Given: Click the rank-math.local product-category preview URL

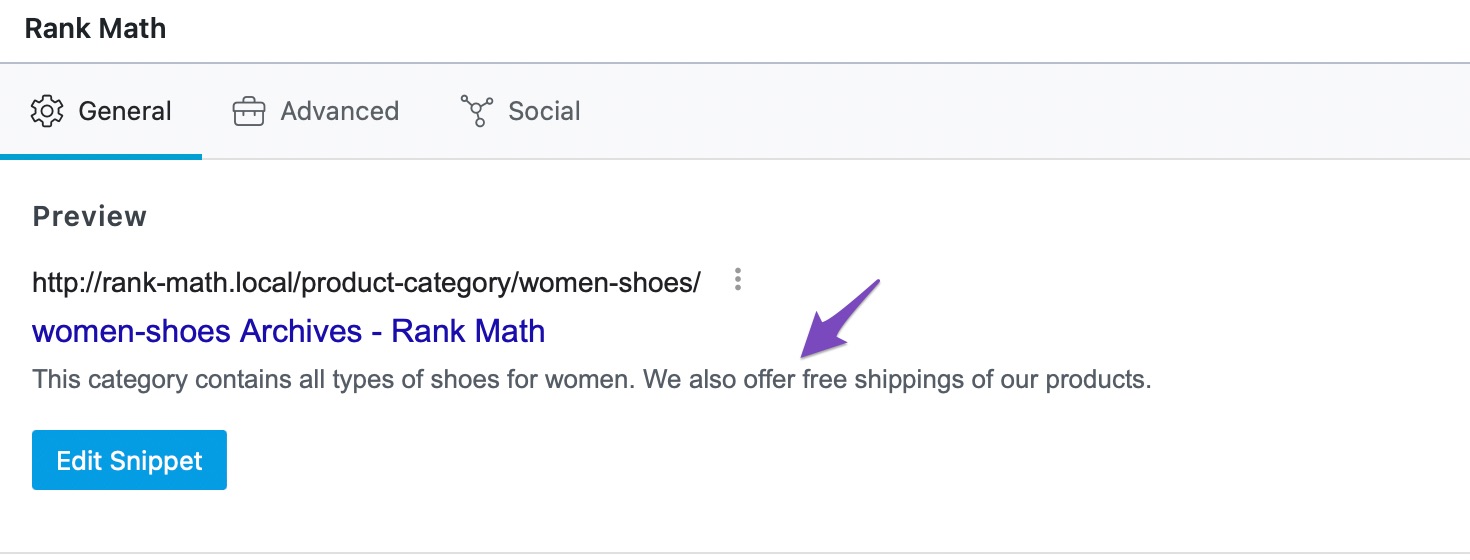Looking at the screenshot, I should (x=366, y=282).
